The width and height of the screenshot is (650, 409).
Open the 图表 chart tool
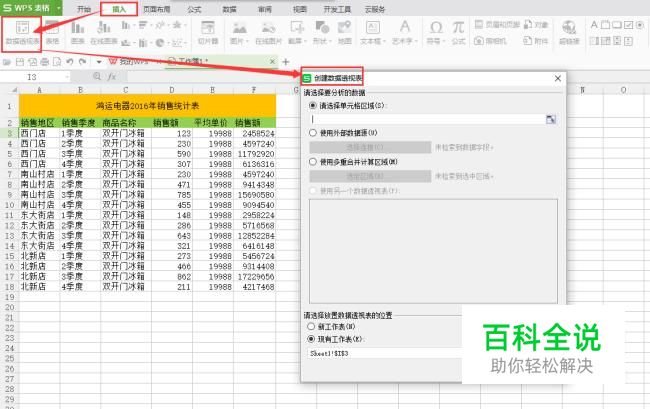click(x=78, y=28)
